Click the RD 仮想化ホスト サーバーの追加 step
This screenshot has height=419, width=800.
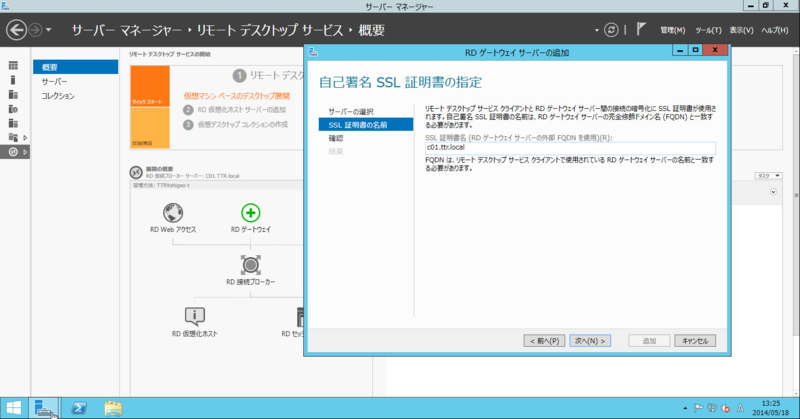tap(241, 110)
